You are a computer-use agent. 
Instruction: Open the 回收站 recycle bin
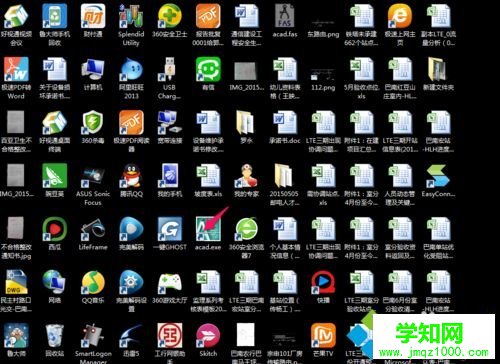coord(54,335)
